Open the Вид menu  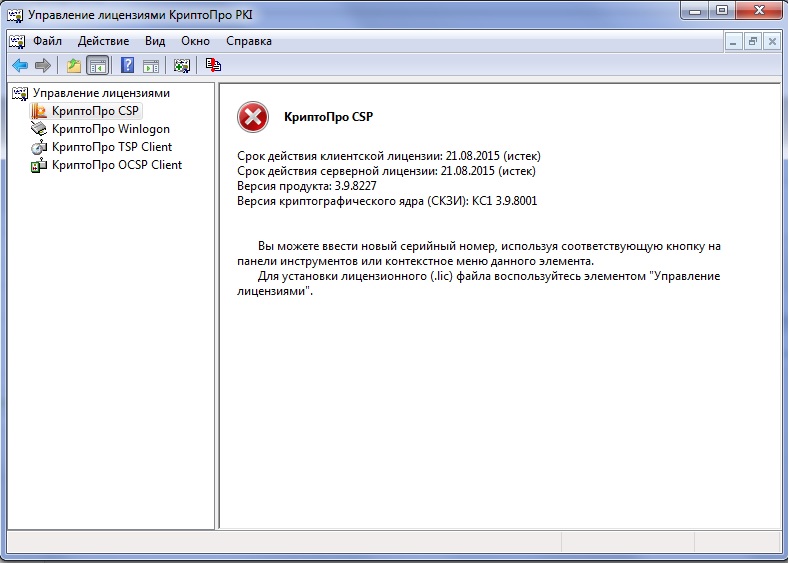(x=155, y=41)
